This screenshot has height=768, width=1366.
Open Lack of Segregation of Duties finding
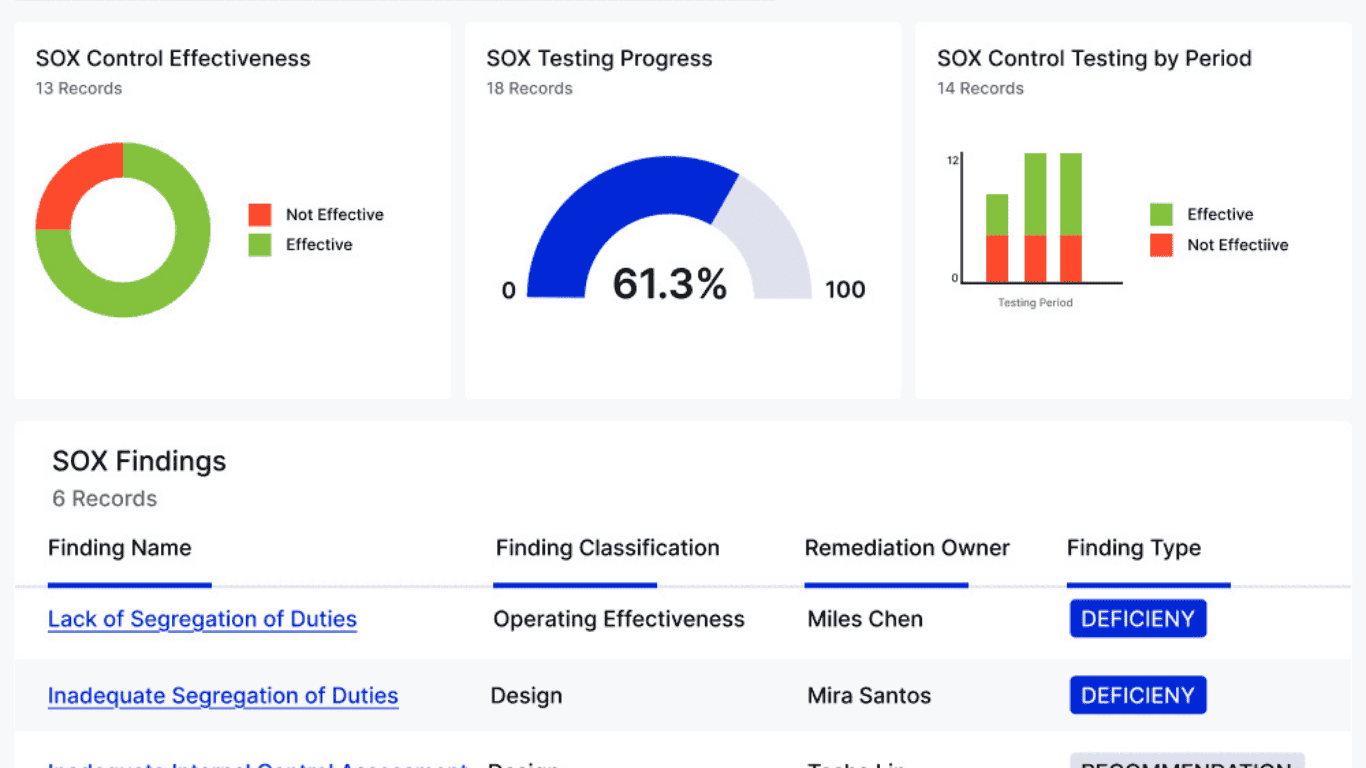[202, 619]
